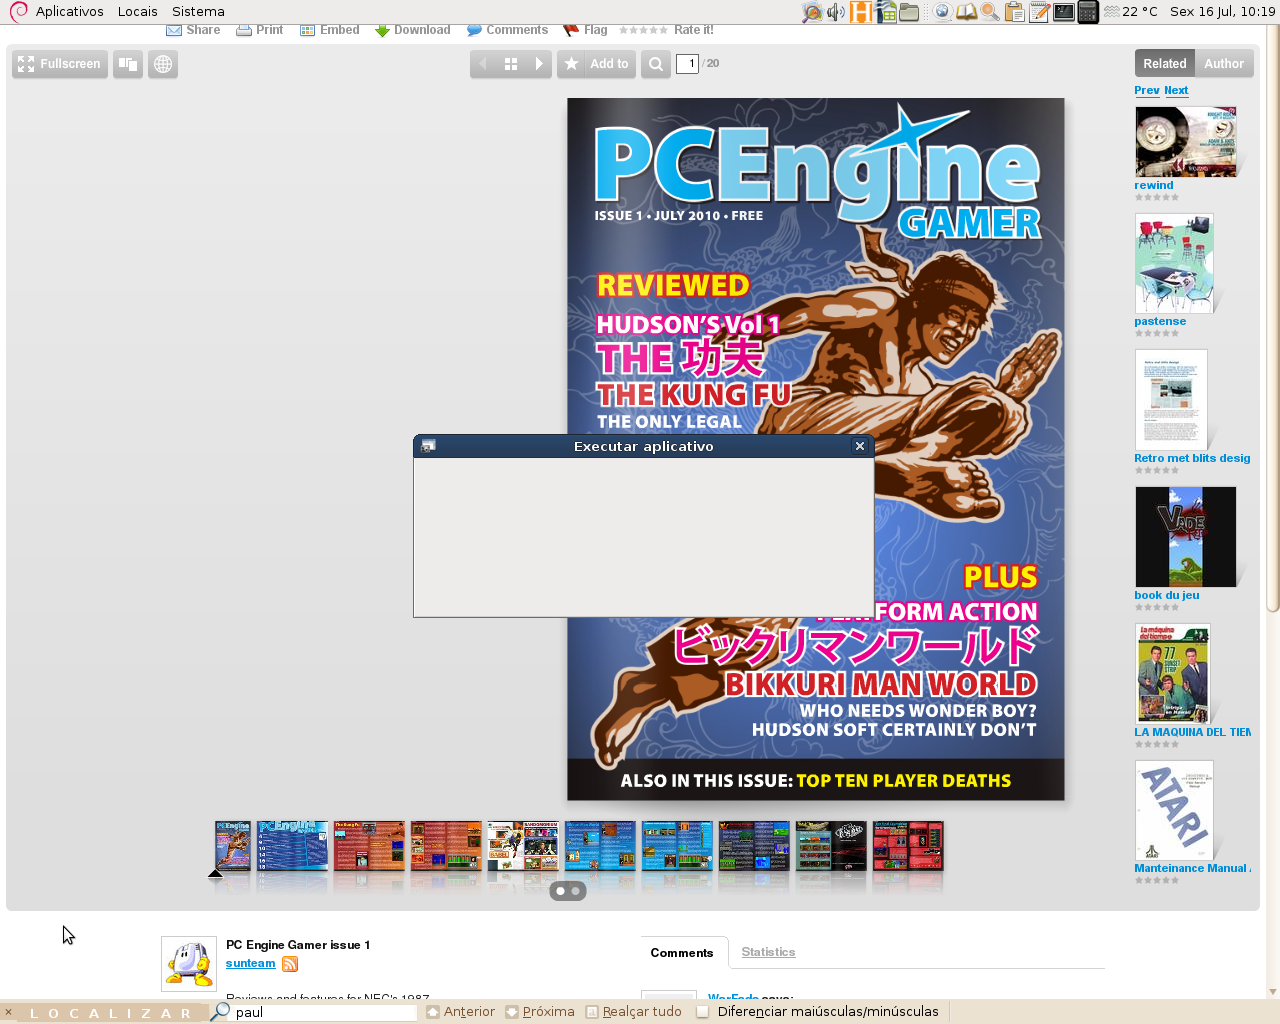Viewport: 1280px width, 1024px height.
Task: Click the Next link in related sidebar
Action: (1176, 90)
